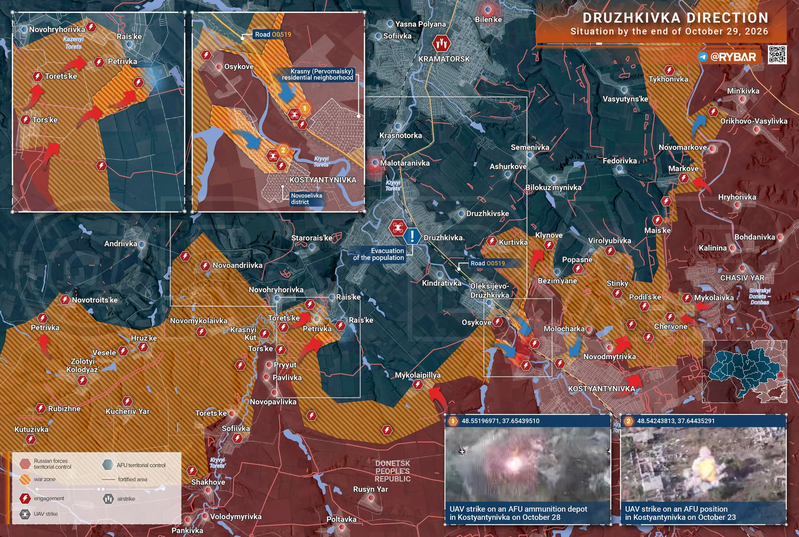Open the ammunition depot strike video thumbnail
The width and height of the screenshot is (799, 537).
527,464
